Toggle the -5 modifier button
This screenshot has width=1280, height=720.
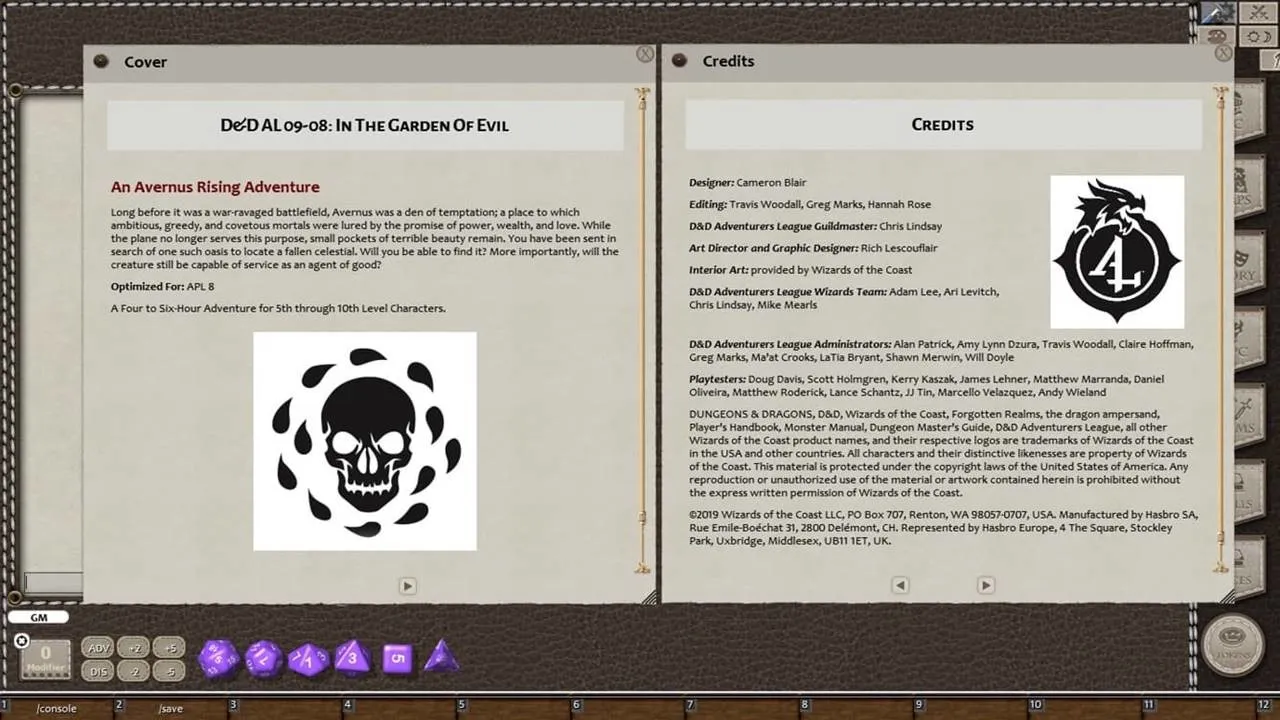point(169,672)
